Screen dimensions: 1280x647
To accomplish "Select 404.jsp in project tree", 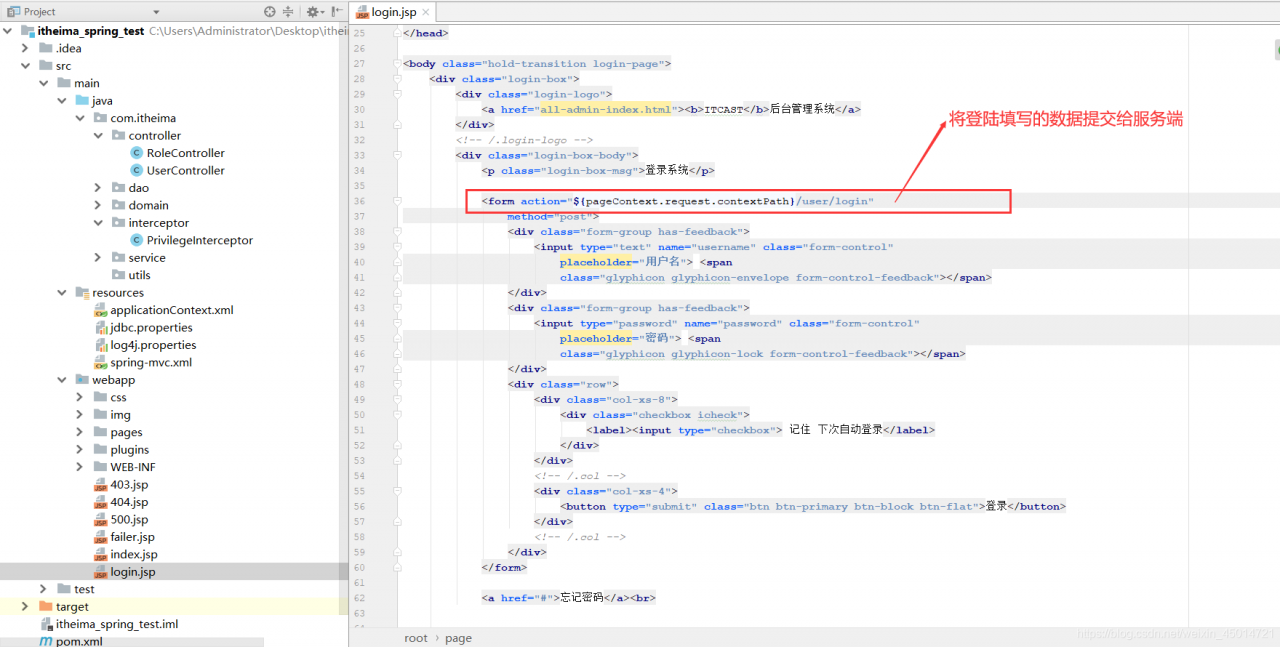I will [x=121, y=502].
